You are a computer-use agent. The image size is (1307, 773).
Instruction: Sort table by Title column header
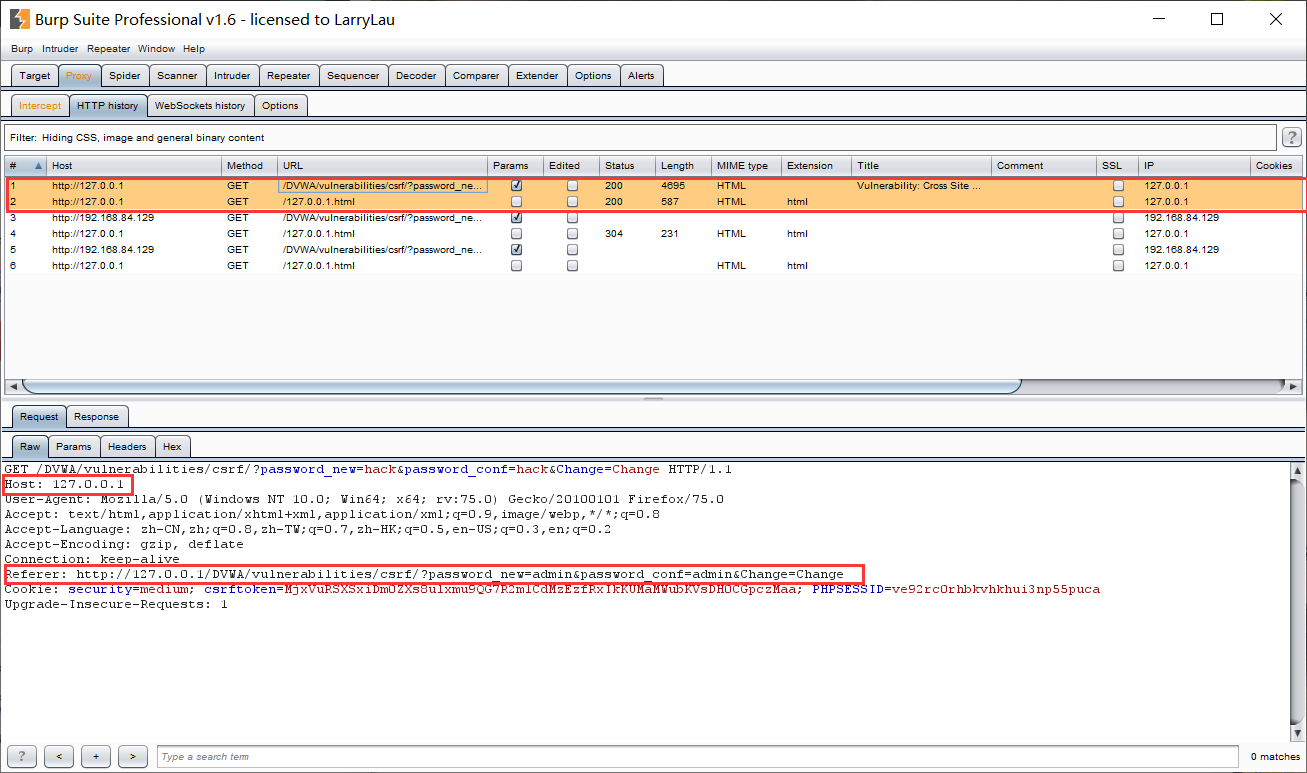tap(921, 166)
